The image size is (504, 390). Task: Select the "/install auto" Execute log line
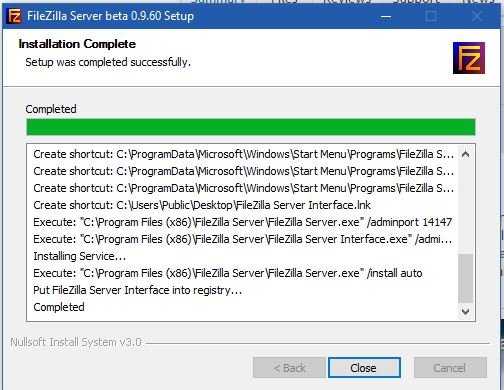(228, 273)
